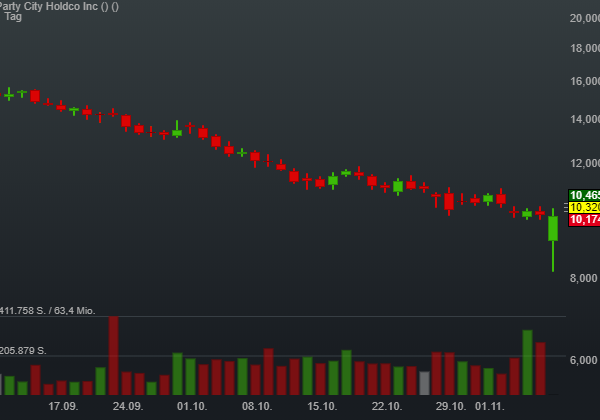Click the 01.10. date label

192,406
